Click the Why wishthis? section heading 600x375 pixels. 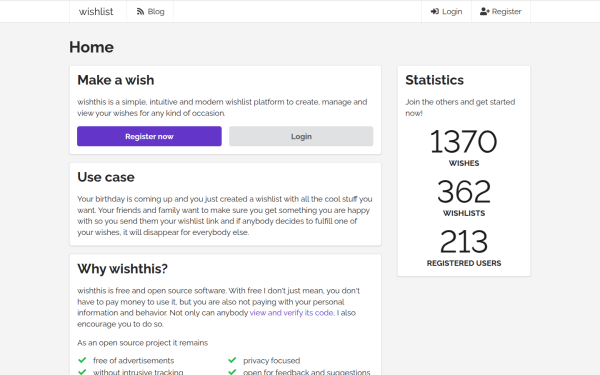coord(122,269)
